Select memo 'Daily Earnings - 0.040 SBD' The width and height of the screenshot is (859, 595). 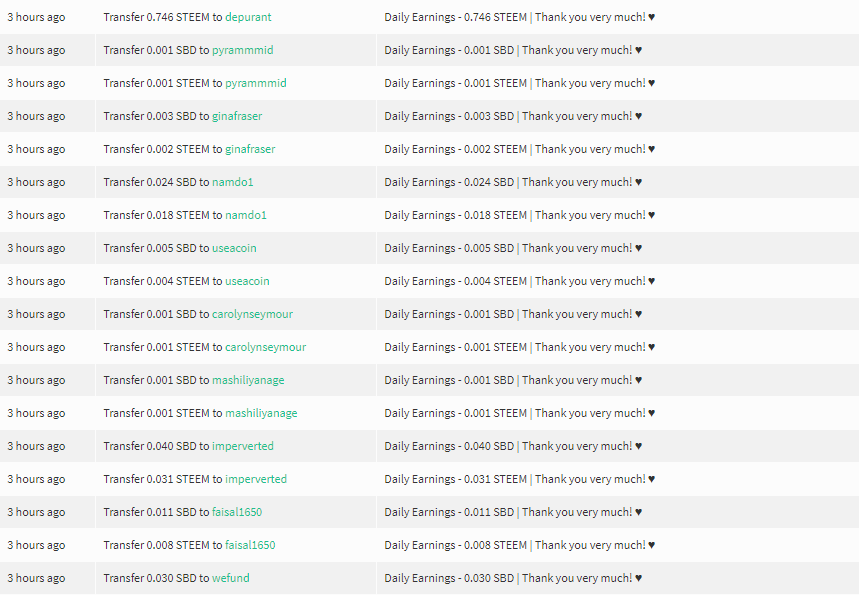[449, 446]
